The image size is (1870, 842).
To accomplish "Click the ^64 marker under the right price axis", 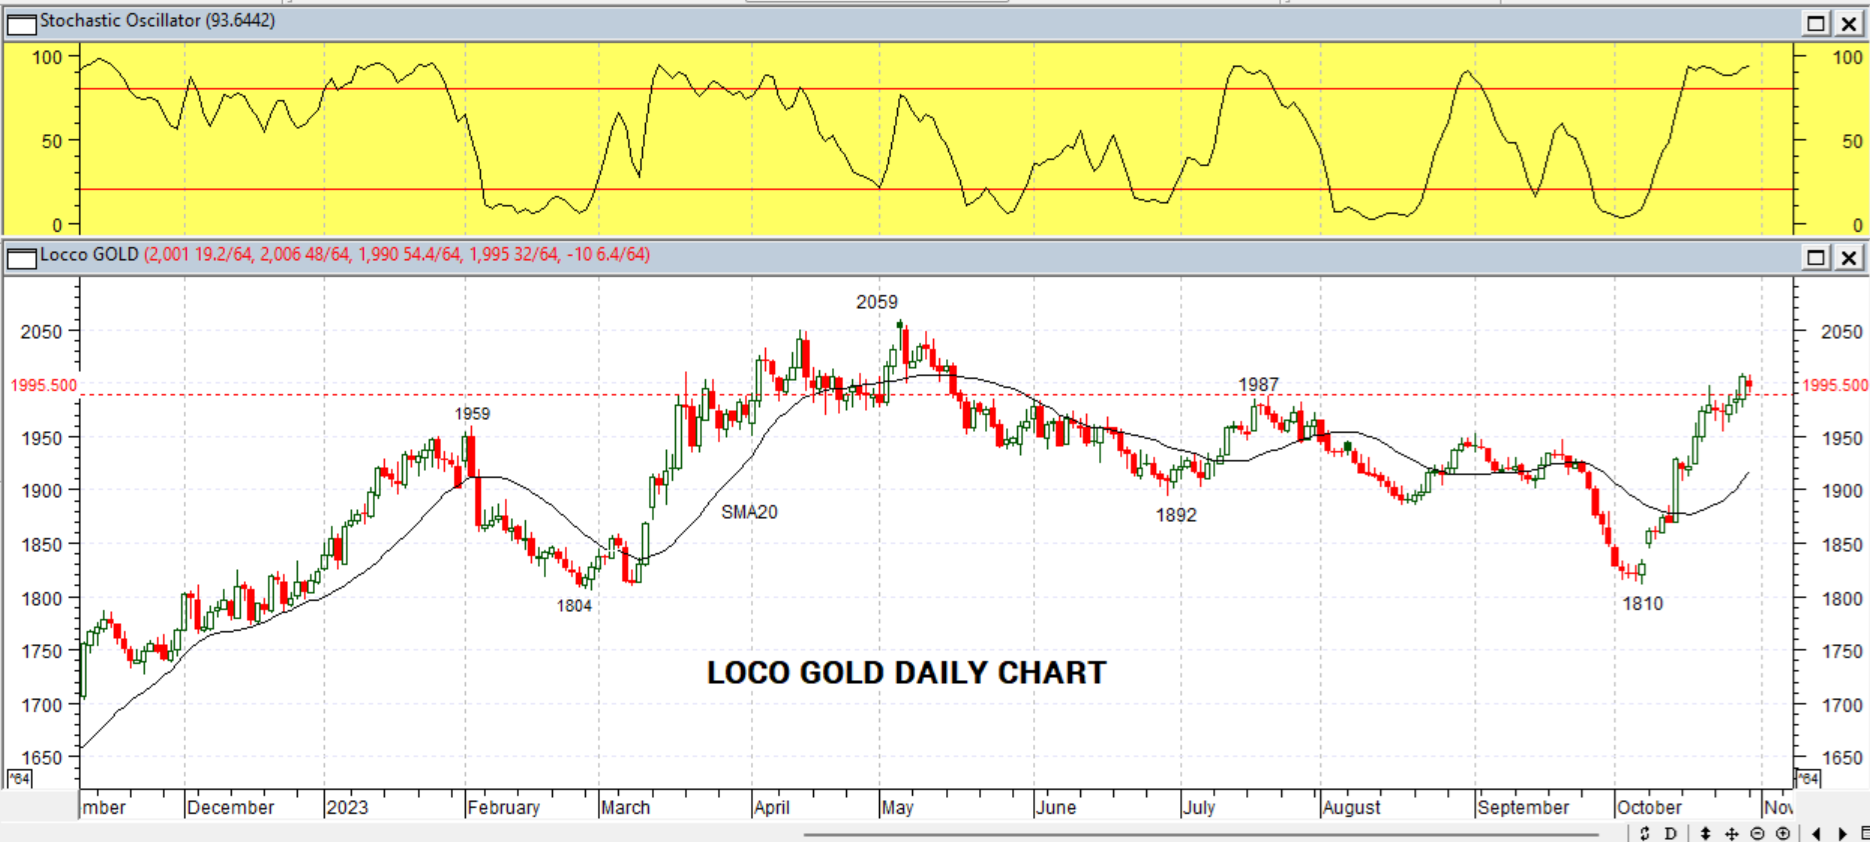I will [1807, 778].
